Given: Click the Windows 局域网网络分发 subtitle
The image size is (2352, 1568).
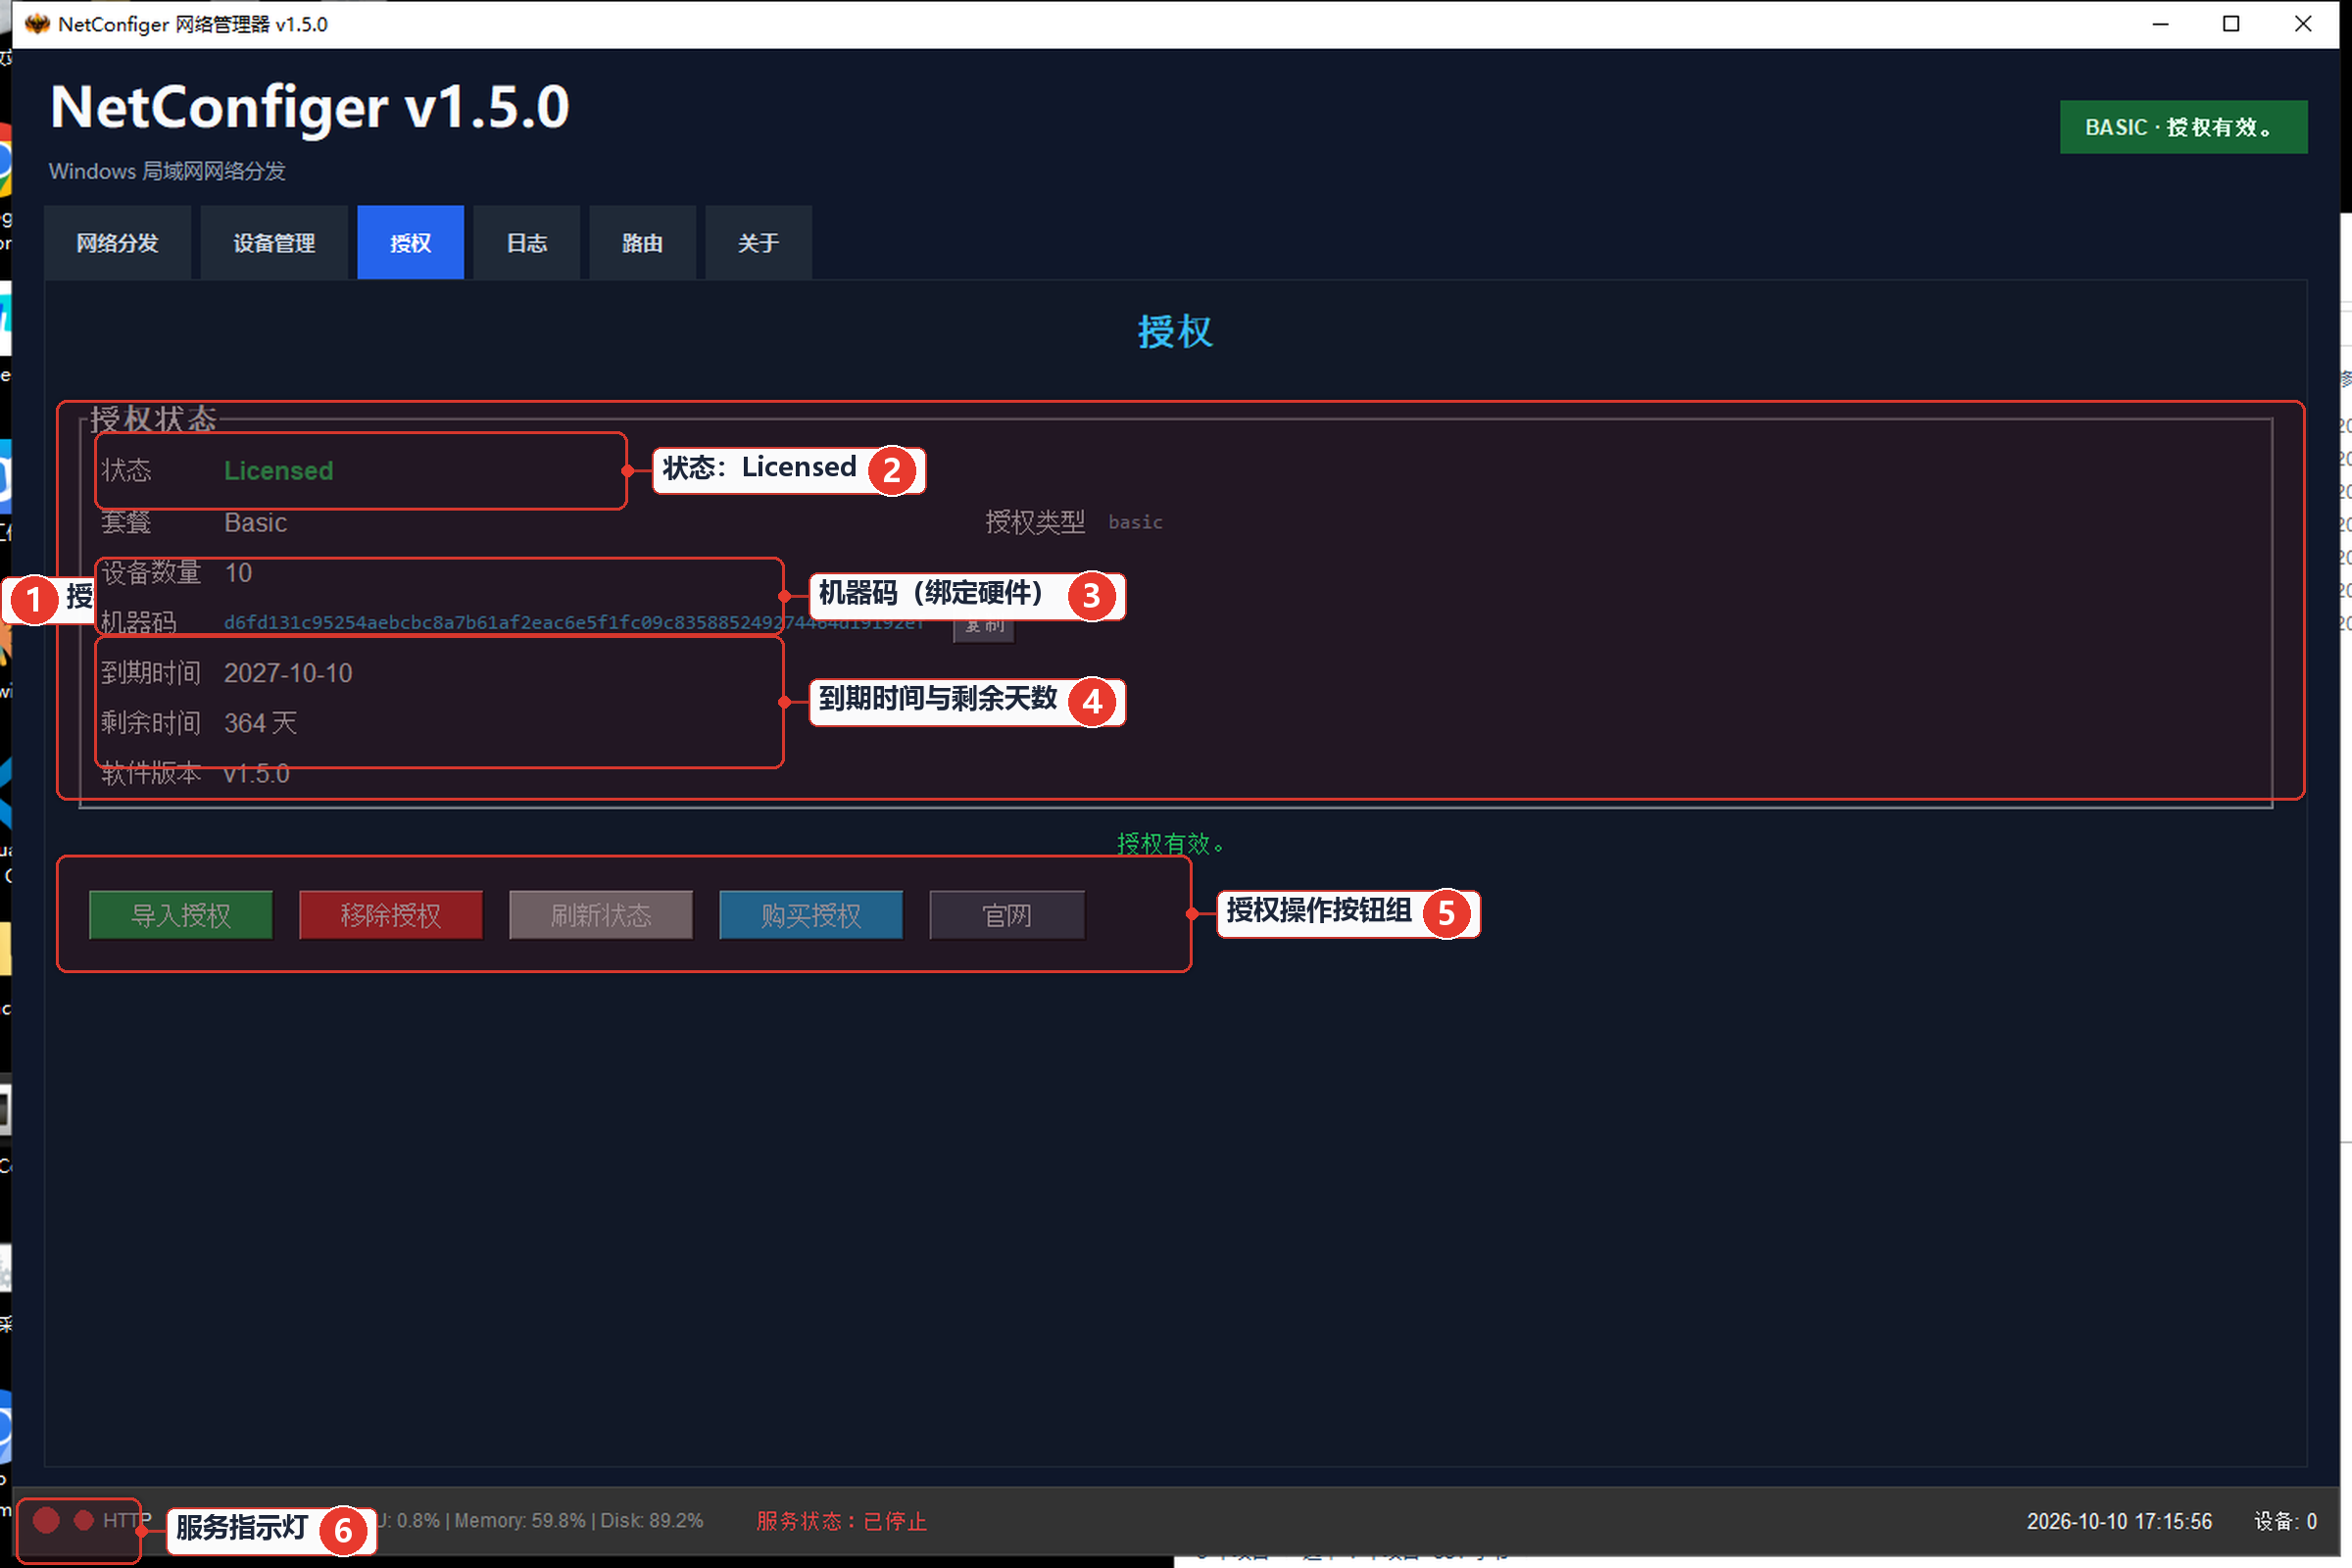Looking at the screenshot, I should pyautogui.click(x=167, y=171).
